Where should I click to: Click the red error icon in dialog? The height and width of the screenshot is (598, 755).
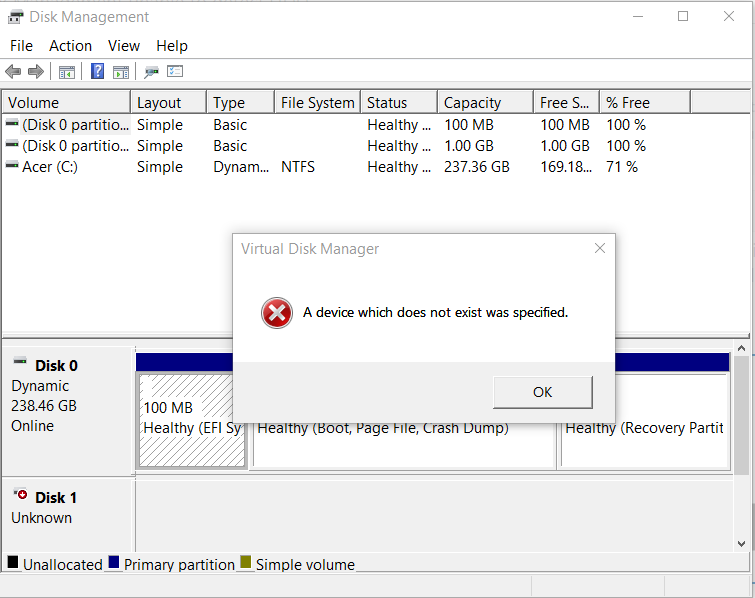coord(277,313)
